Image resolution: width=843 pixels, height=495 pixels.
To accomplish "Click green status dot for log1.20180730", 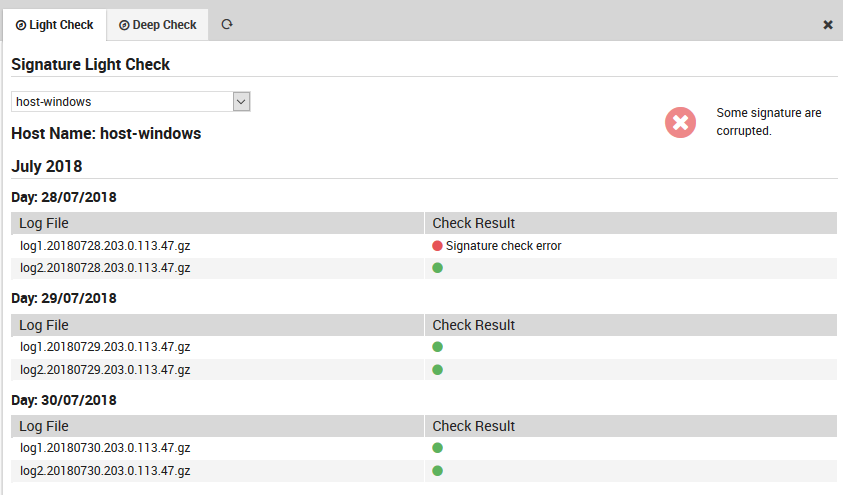I will [x=437, y=448].
